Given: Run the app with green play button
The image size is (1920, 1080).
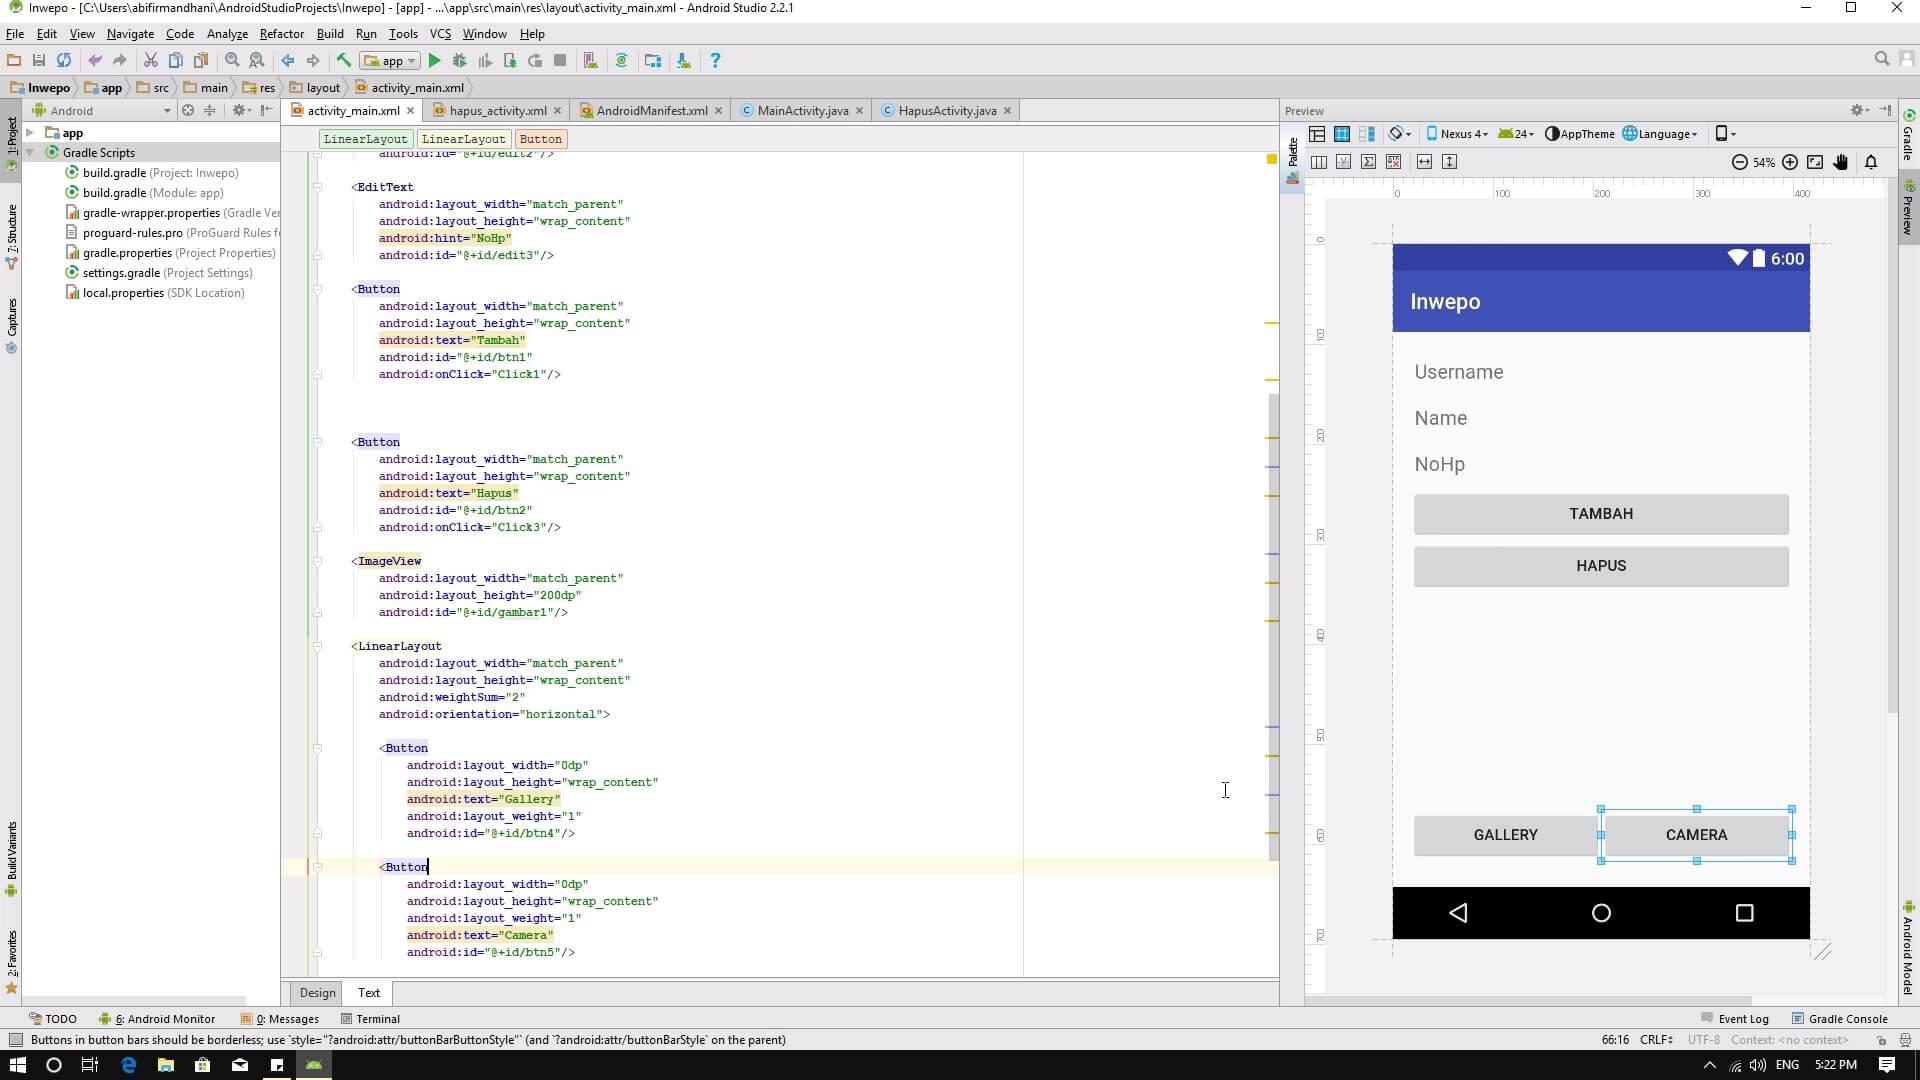Looking at the screenshot, I should click(x=434, y=61).
